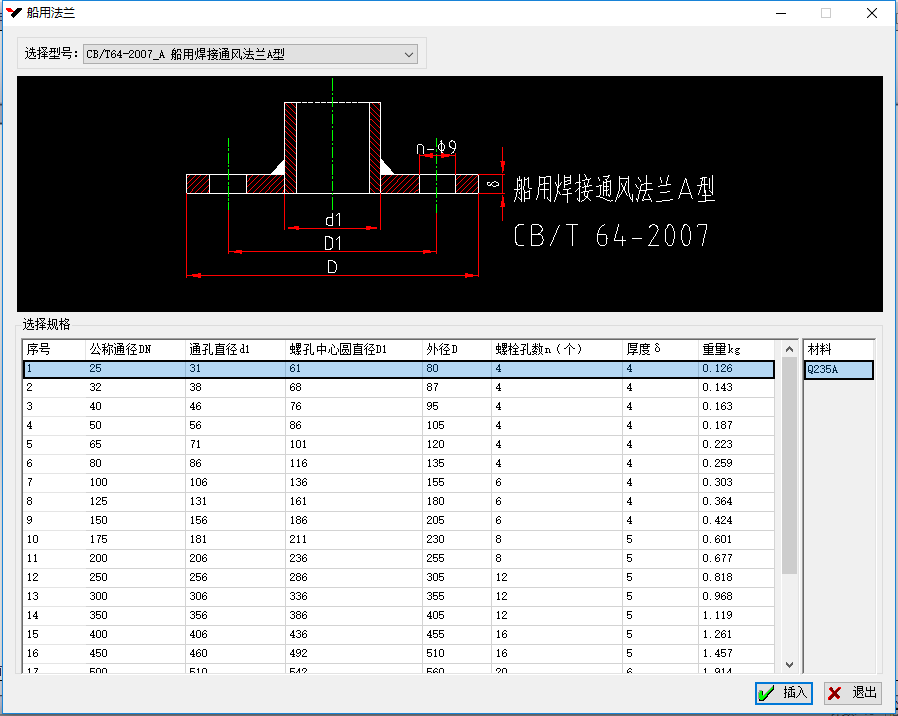Image resolution: width=898 pixels, height=716 pixels.
Task: Click the 重量kg column header
Action: click(735, 350)
